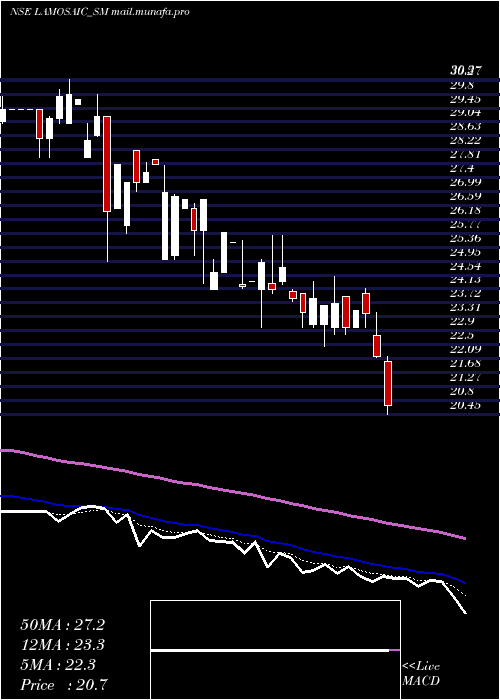This screenshot has width=500, height=700.
Task: Click the 29.04 price axis label
Action: coord(465,112)
